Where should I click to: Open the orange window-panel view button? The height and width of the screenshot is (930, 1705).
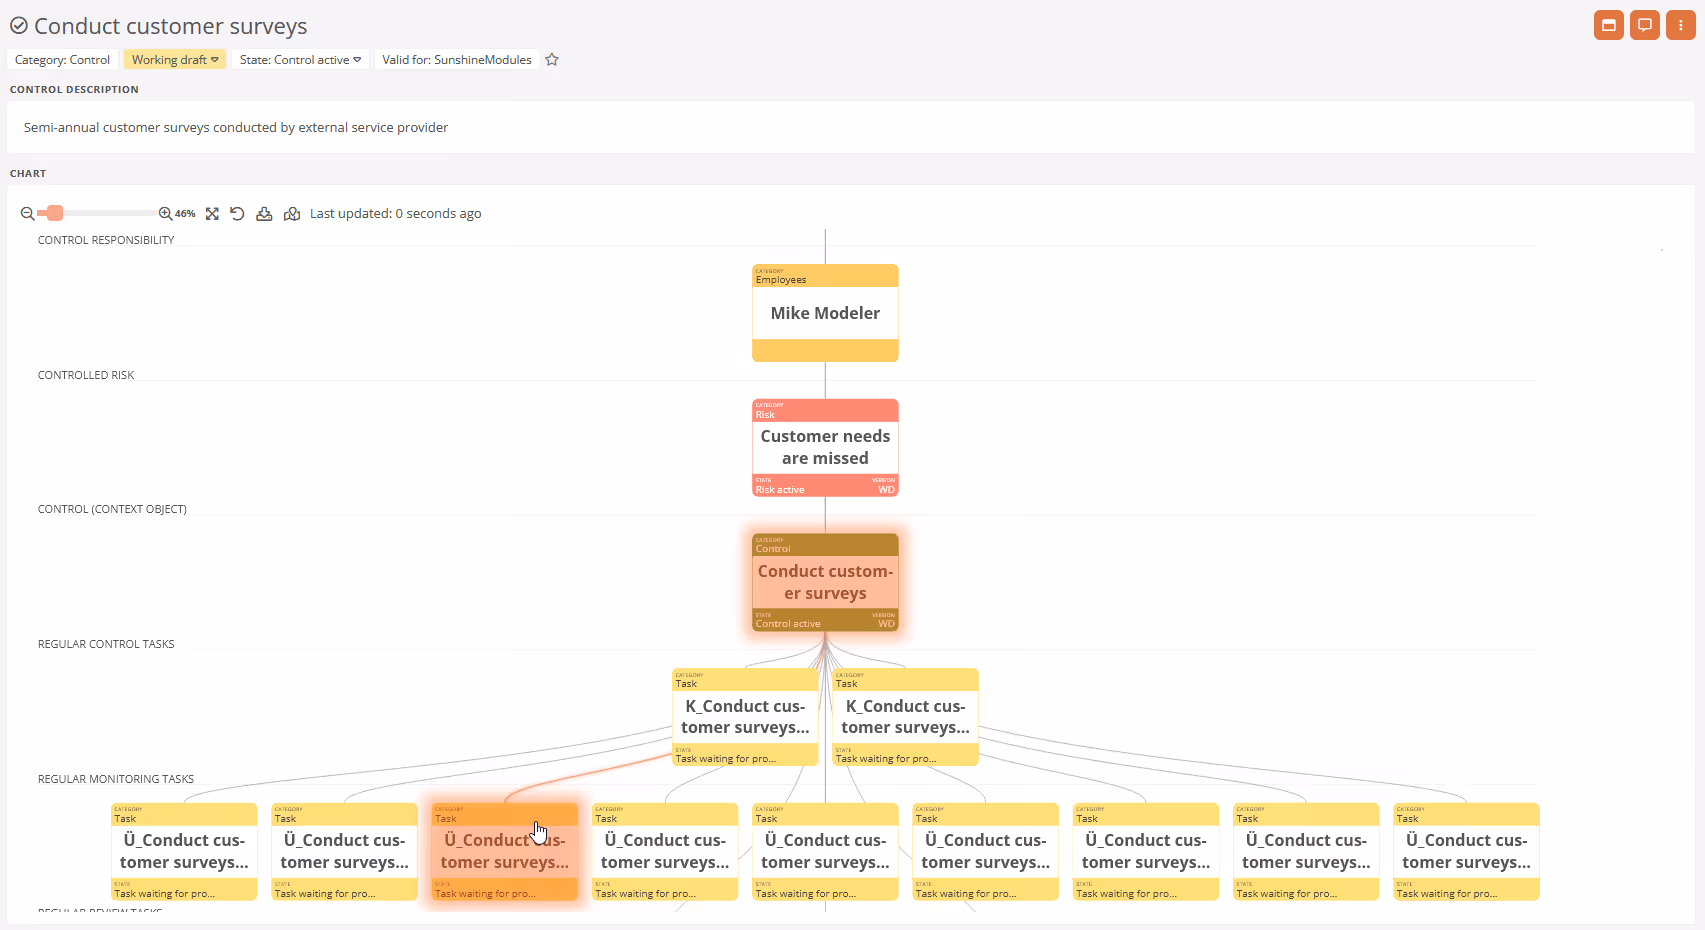pyautogui.click(x=1609, y=25)
